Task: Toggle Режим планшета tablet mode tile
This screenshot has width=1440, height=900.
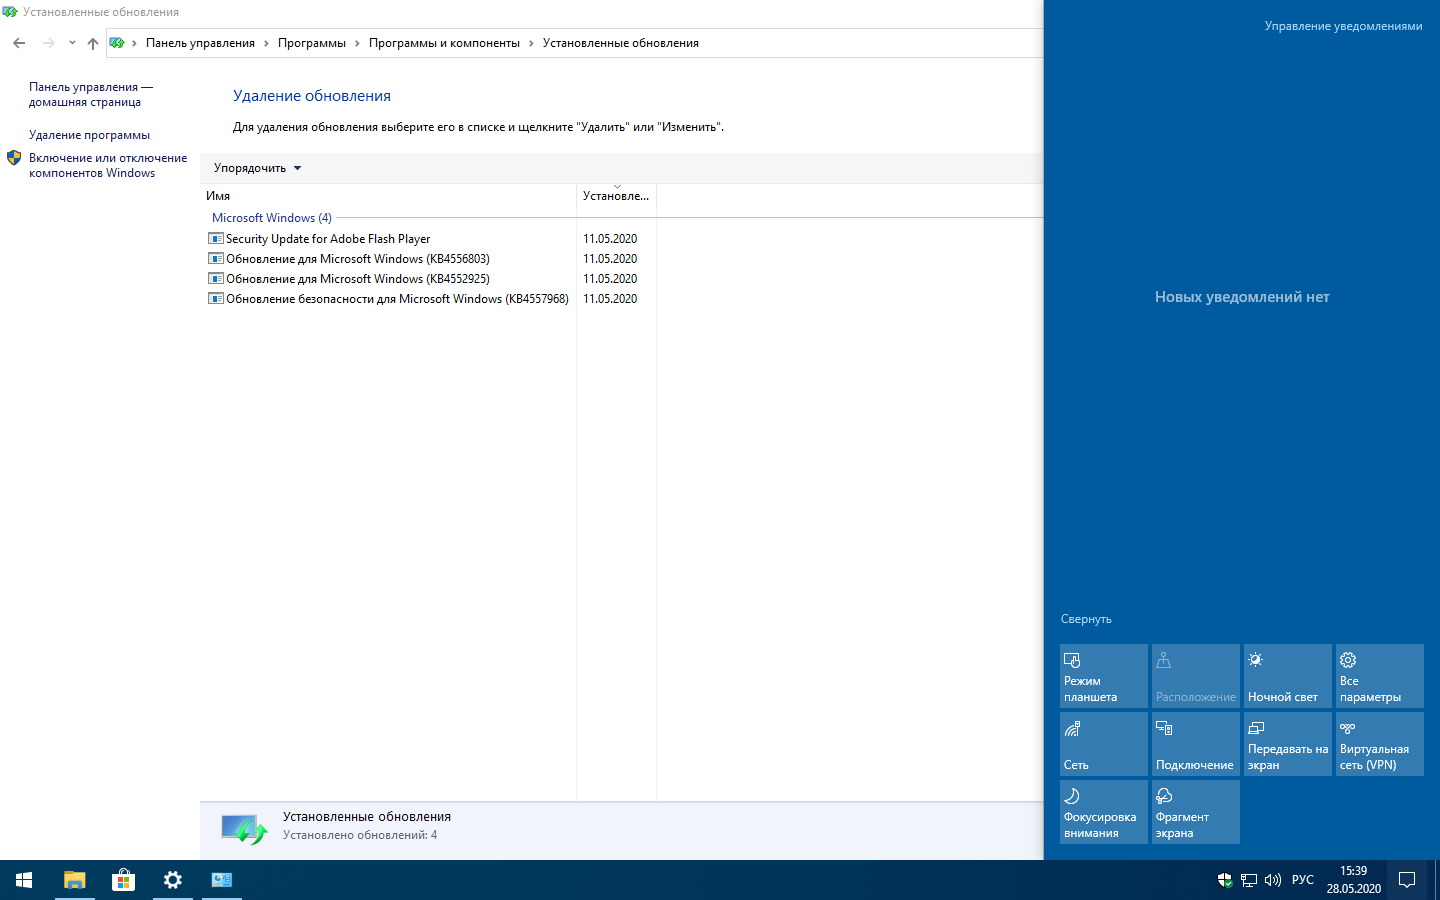Action: tap(1104, 676)
